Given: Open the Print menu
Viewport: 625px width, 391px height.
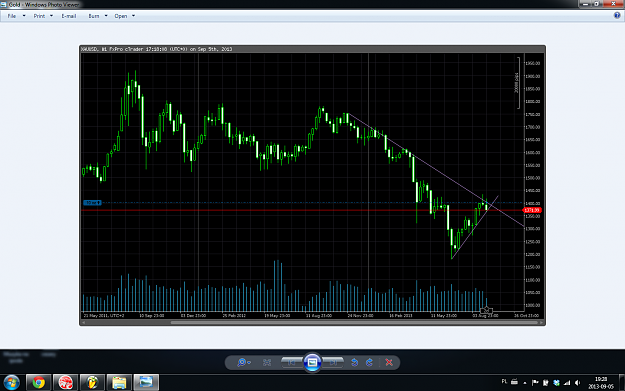Looking at the screenshot, I should point(39,16).
